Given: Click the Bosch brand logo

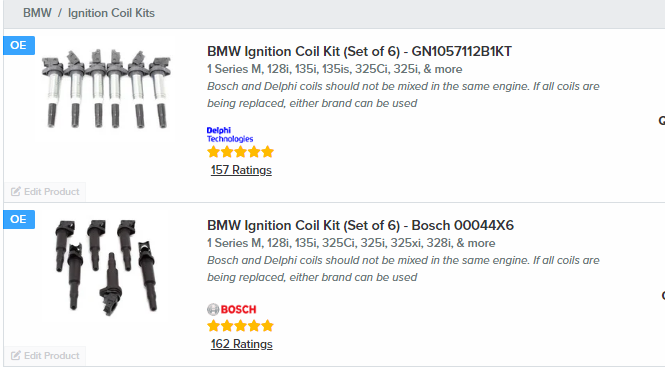Looking at the screenshot, I should coord(232,309).
